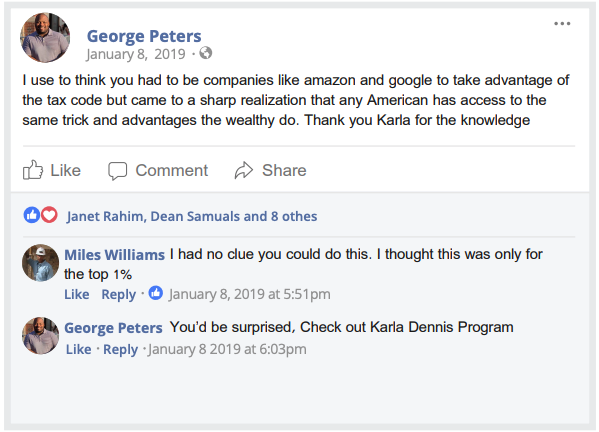Click George Peters' post profile picture
599x432 pixels.
pyautogui.click(x=45, y=37)
